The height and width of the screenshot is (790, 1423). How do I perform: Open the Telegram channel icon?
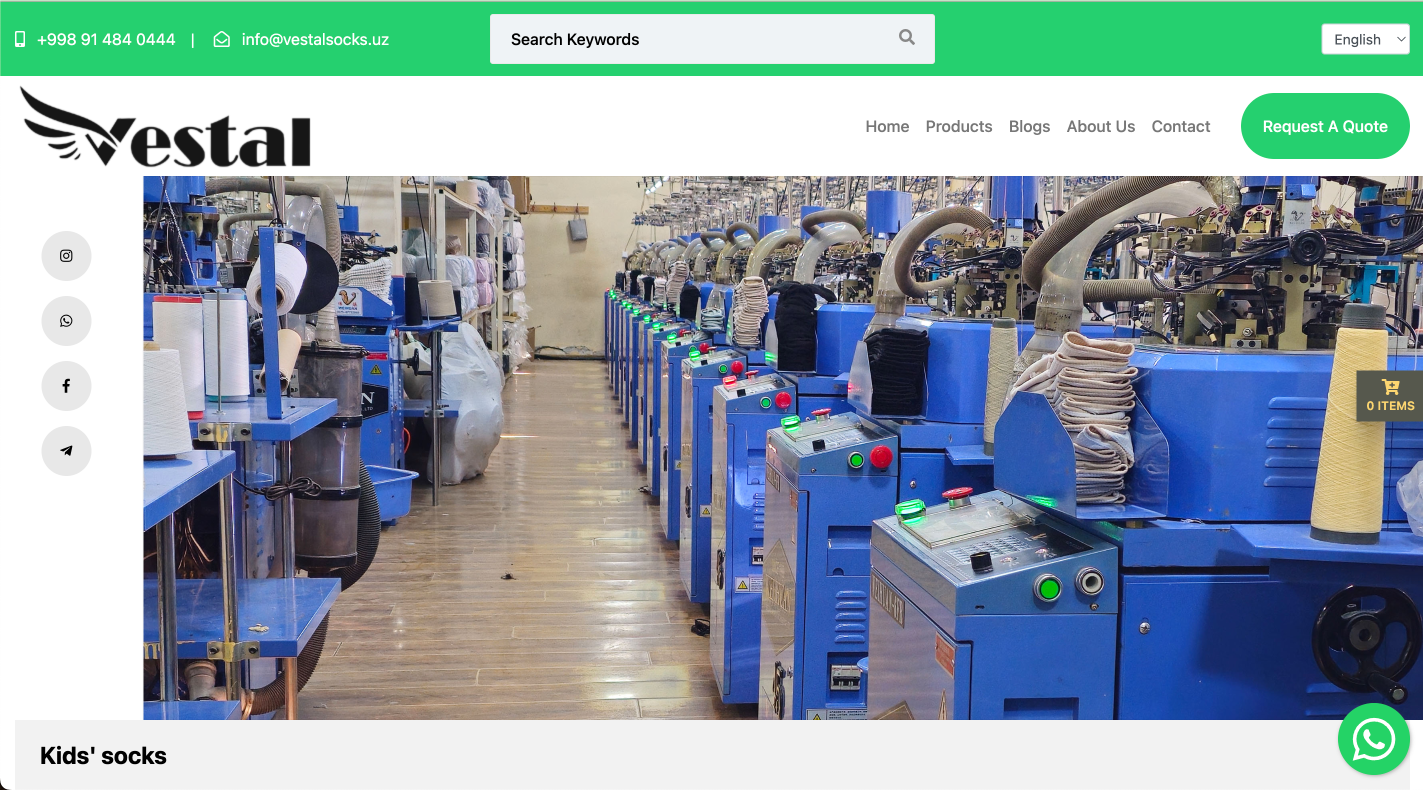tap(66, 451)
